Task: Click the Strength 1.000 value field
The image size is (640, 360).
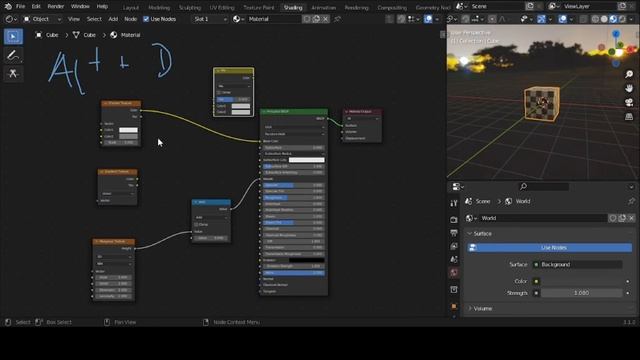Action: click(x=581, y=293)
